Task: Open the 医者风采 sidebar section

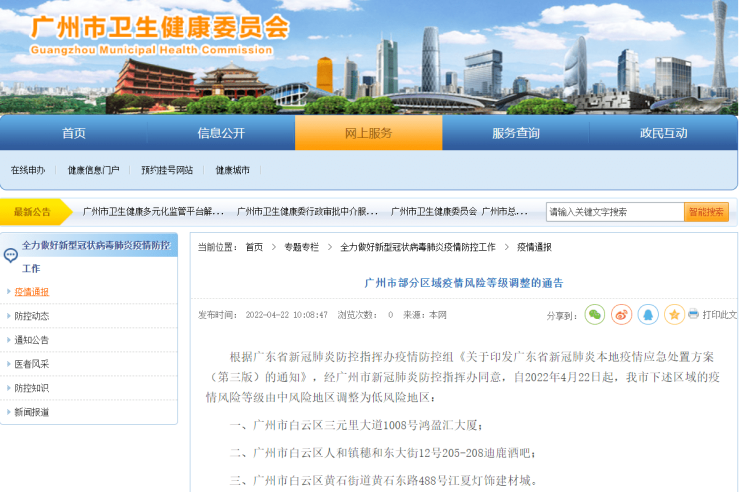Action: (32, 364)
